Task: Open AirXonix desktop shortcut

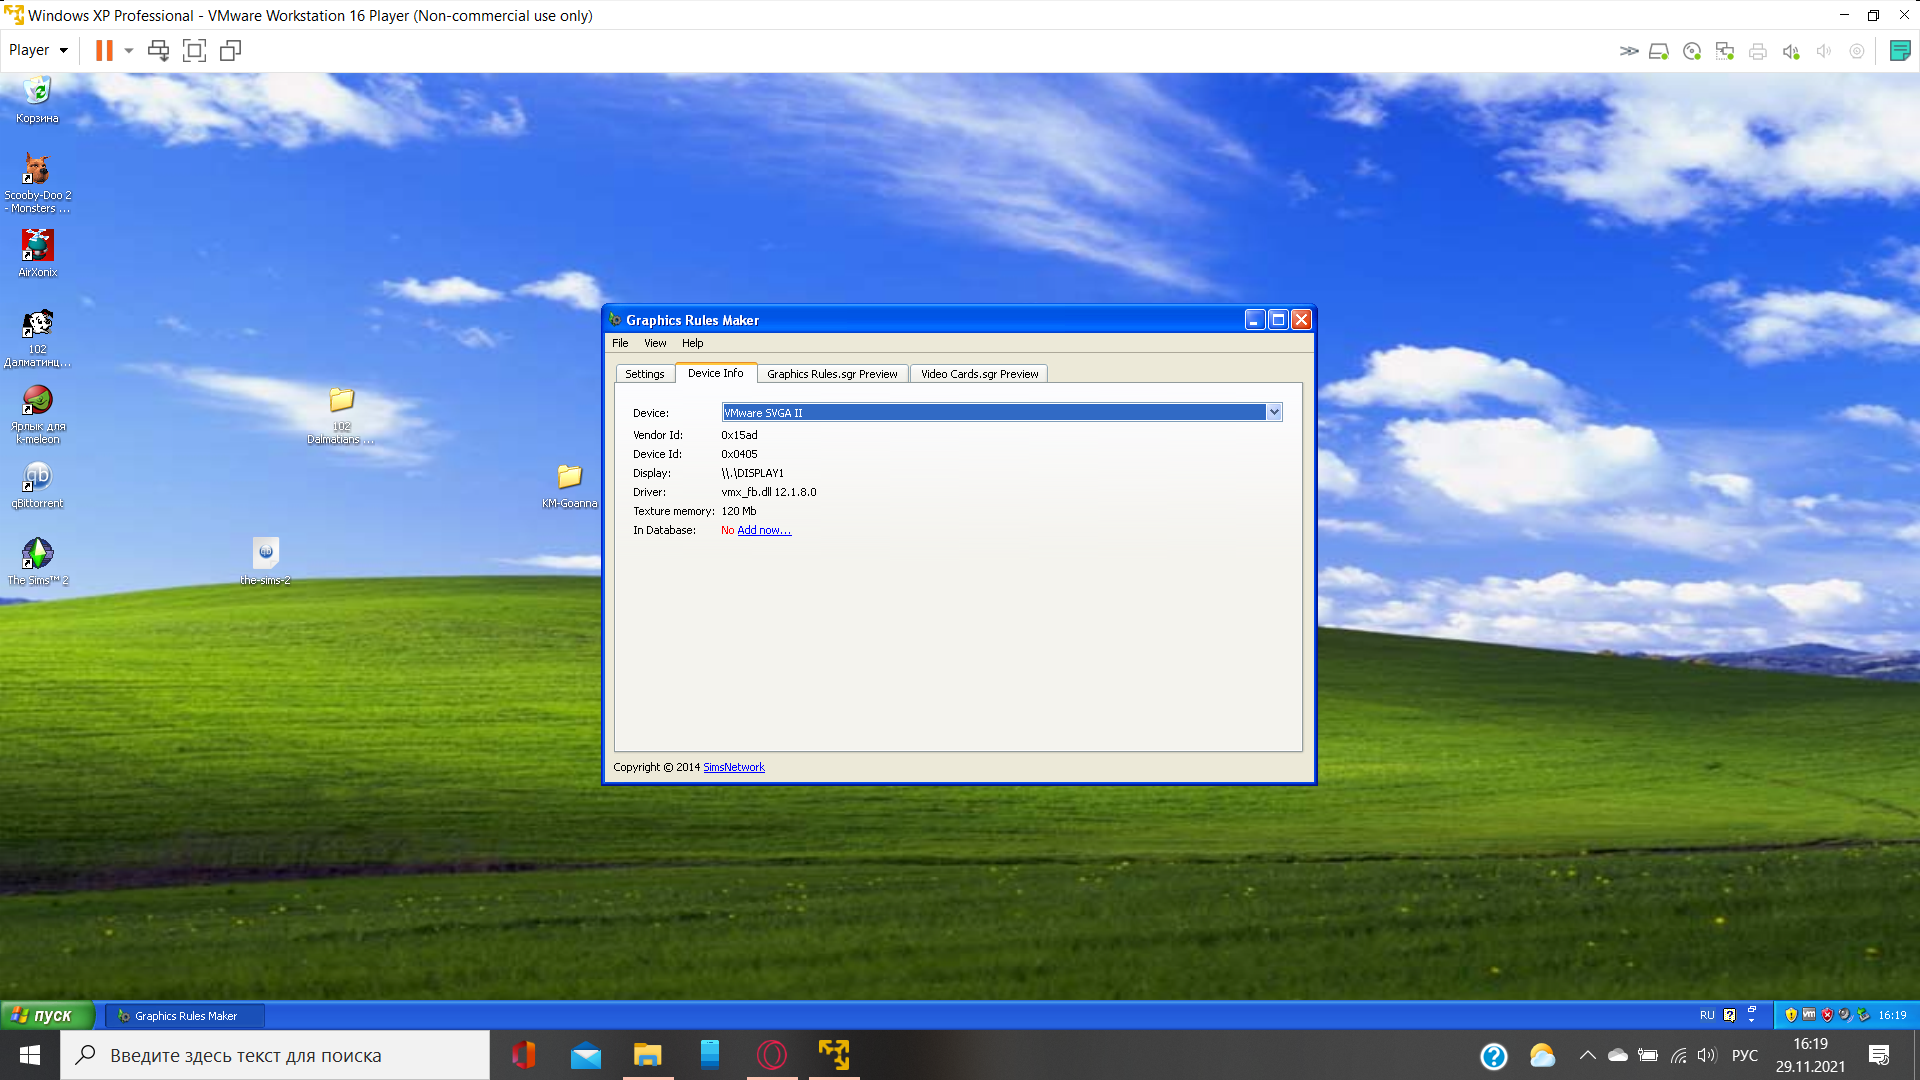Action: [x=37, y=246]
